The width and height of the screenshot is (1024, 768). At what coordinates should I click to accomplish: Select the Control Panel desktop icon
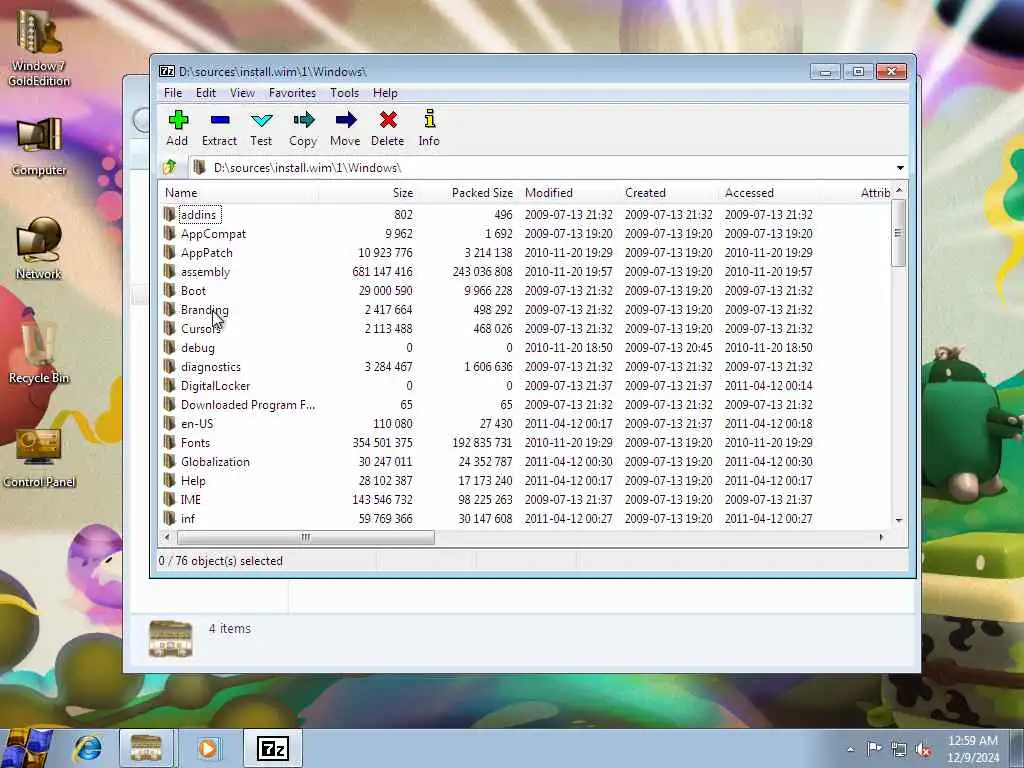[x=39, y=457]
